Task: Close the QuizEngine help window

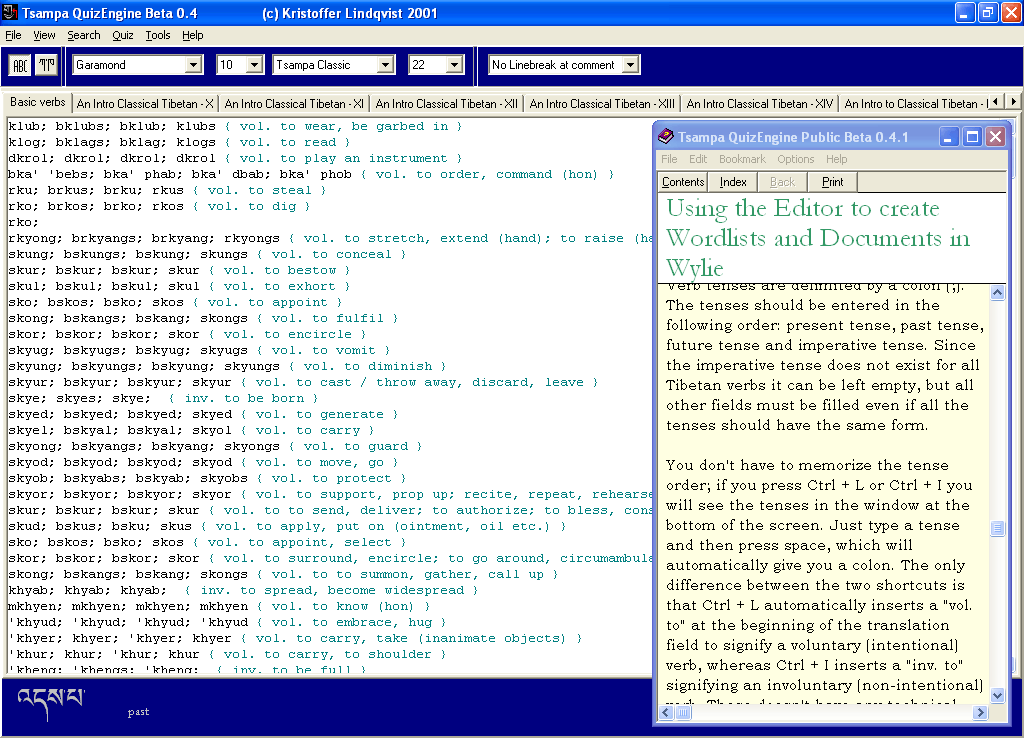Action: tap(995, 136)
